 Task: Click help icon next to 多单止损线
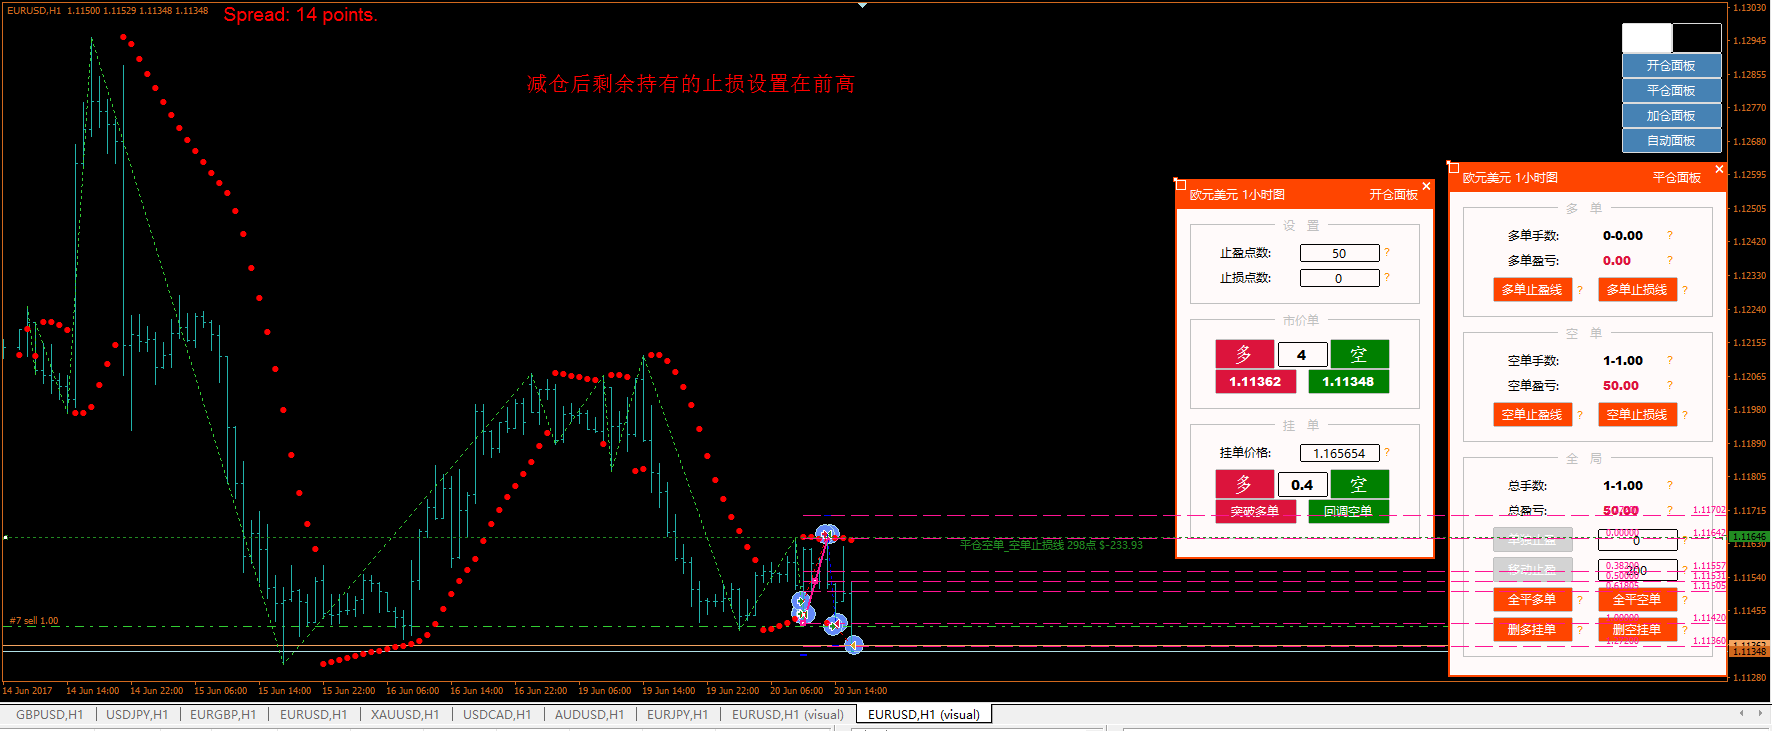click(1685, 290)
